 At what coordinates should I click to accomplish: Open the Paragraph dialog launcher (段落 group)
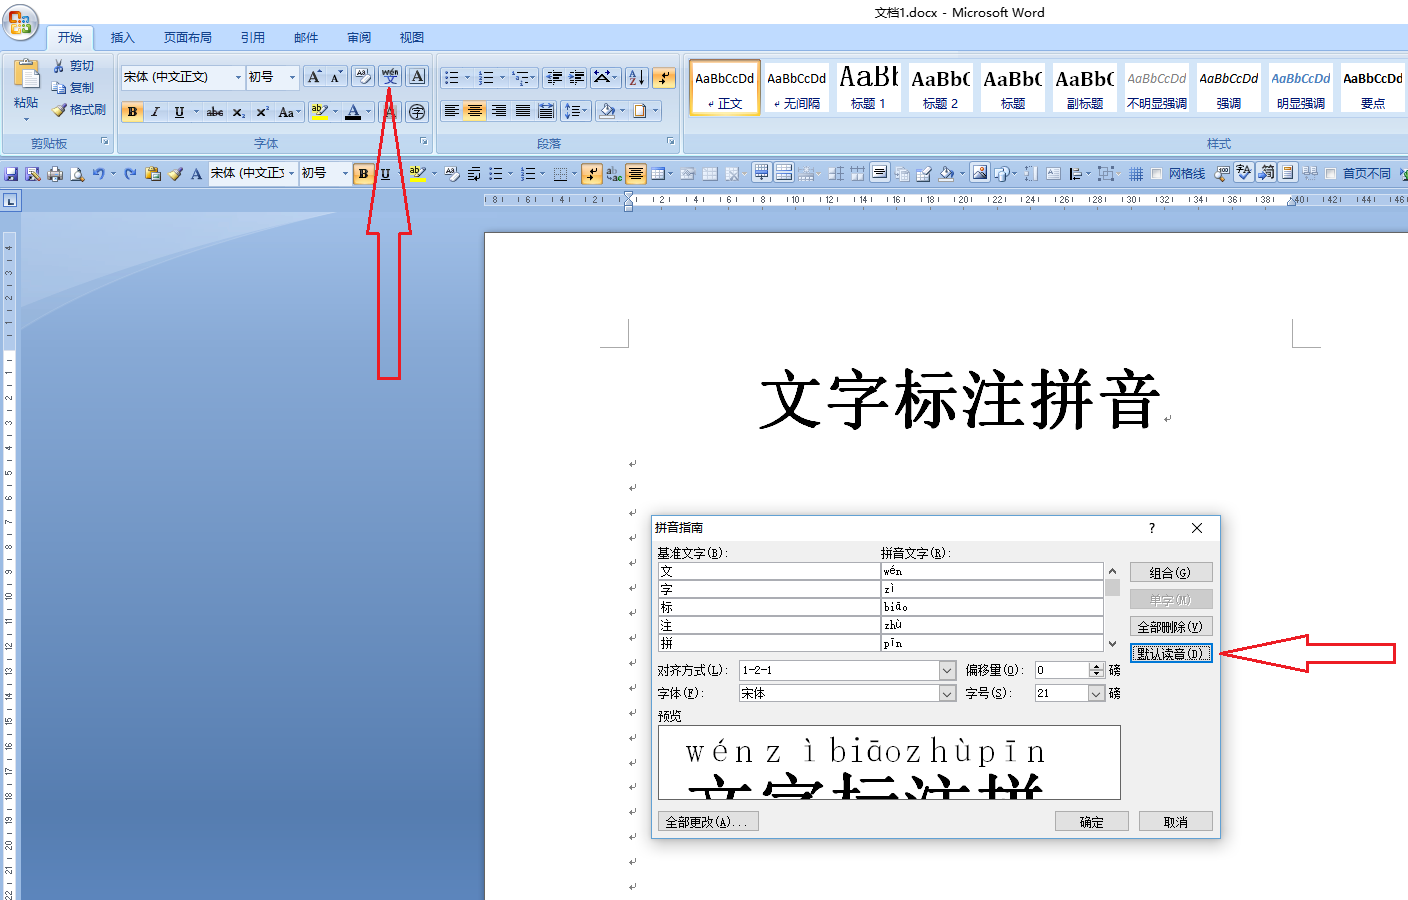click(672, 142)
